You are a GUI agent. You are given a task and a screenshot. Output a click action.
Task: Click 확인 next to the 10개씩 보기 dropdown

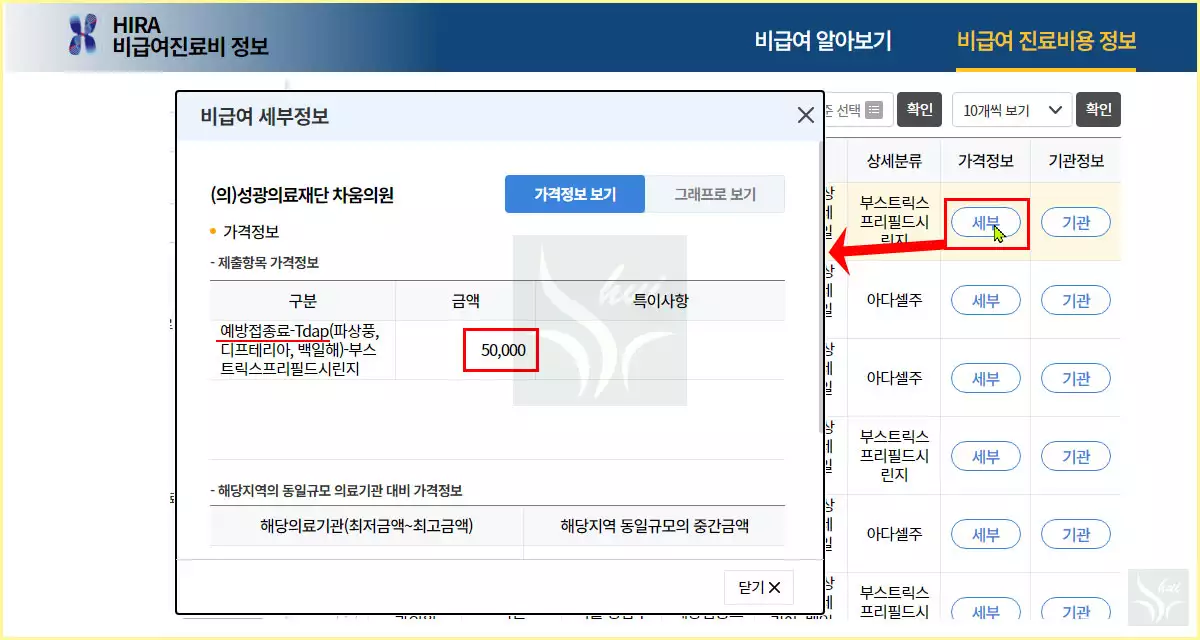click(x=1097, y=110)
